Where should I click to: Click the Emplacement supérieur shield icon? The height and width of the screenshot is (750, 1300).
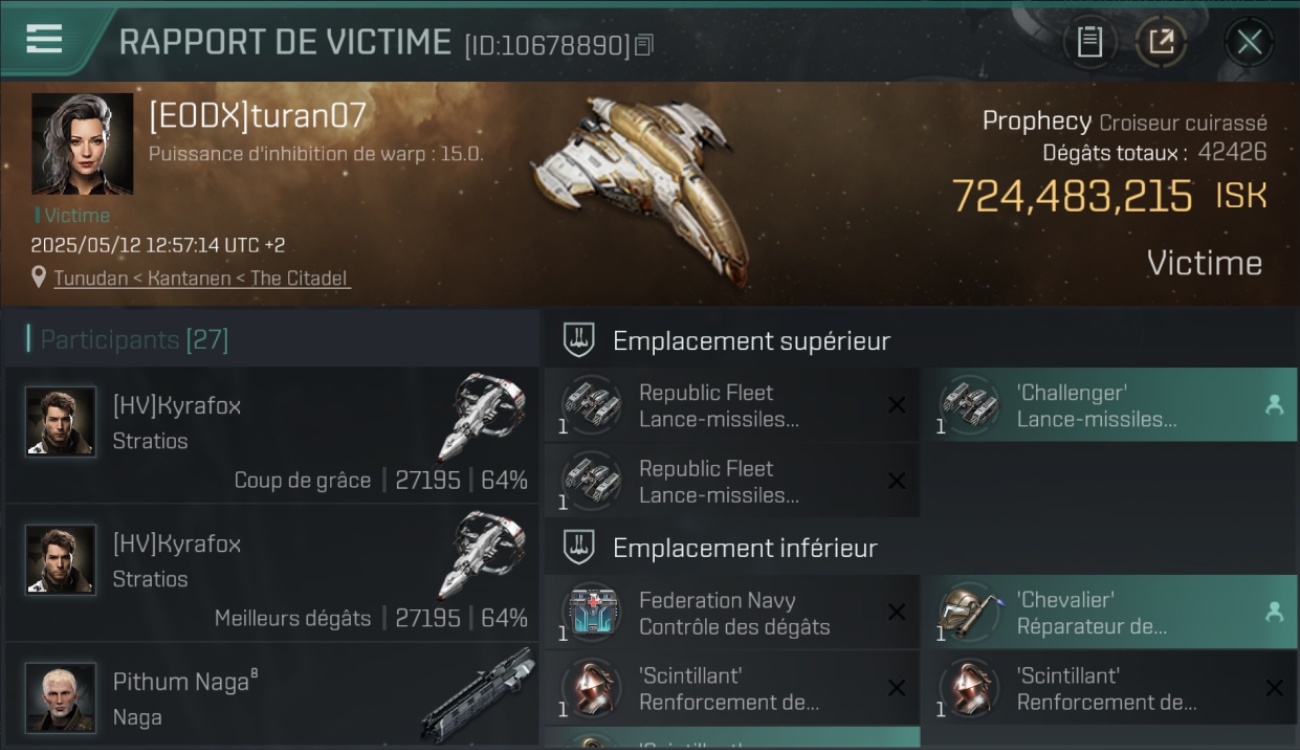coord(579,340)
